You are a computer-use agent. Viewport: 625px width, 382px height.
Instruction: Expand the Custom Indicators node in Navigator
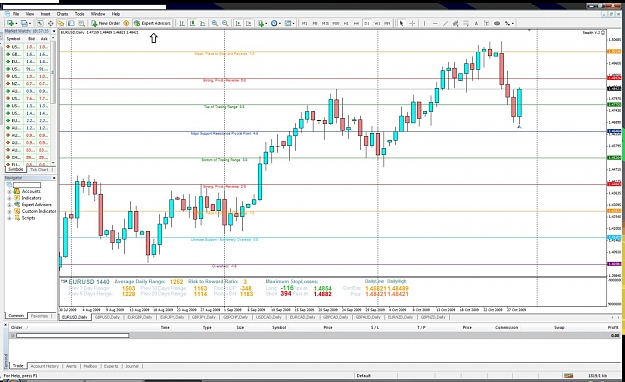click(9, 211)
